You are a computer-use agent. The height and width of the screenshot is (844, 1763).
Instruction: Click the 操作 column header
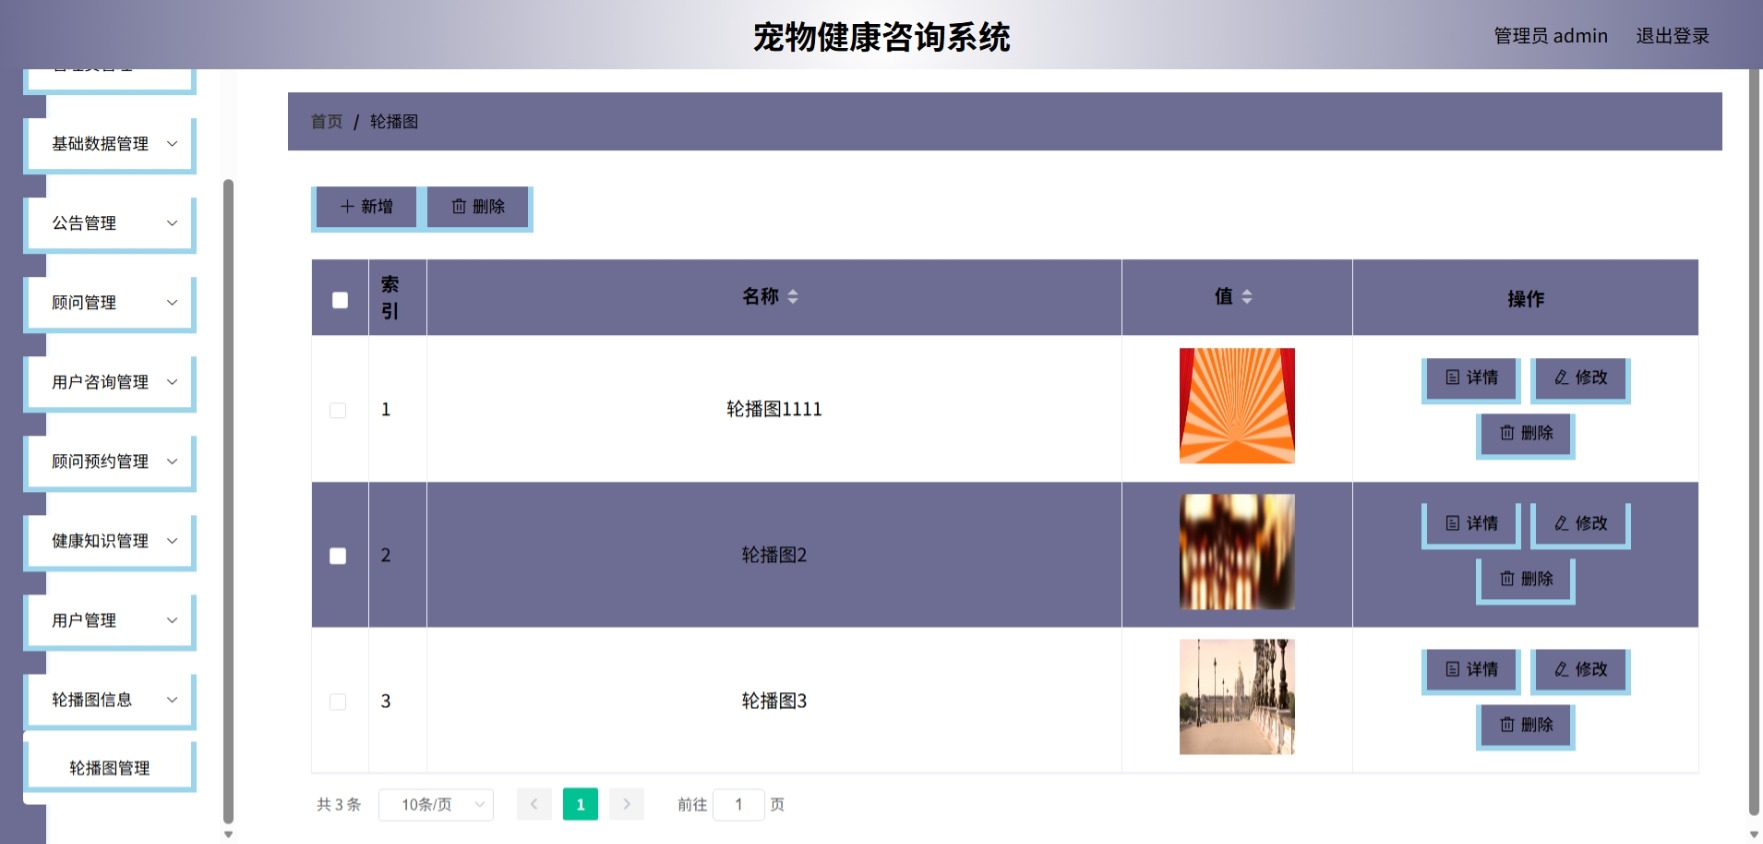pyautogui.click(x=1525, y=298)
